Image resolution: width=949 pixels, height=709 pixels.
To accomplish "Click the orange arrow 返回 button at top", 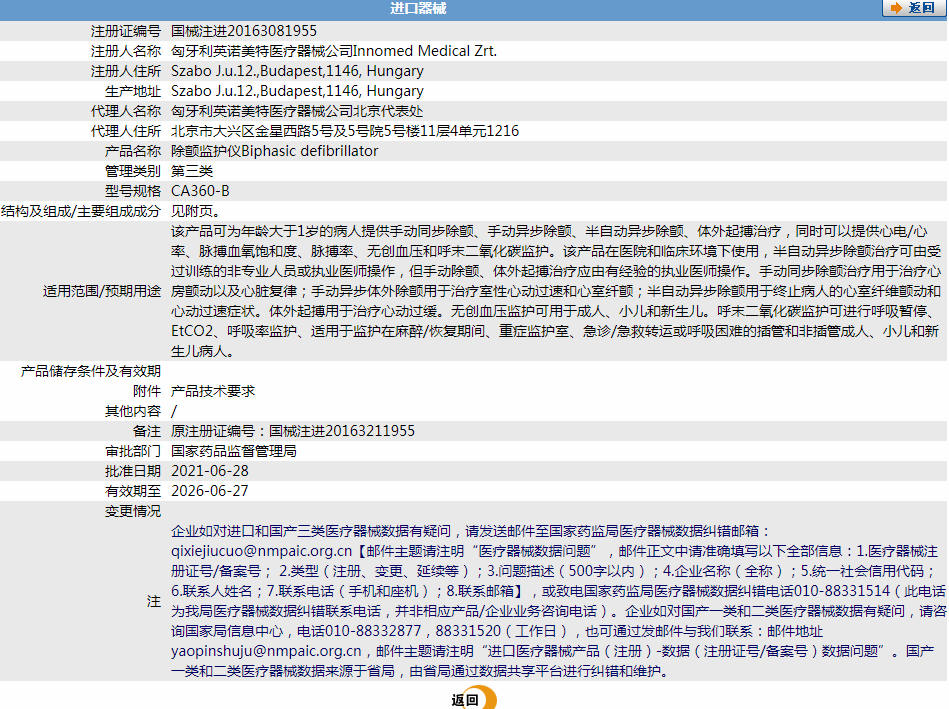I will [914, 8].
